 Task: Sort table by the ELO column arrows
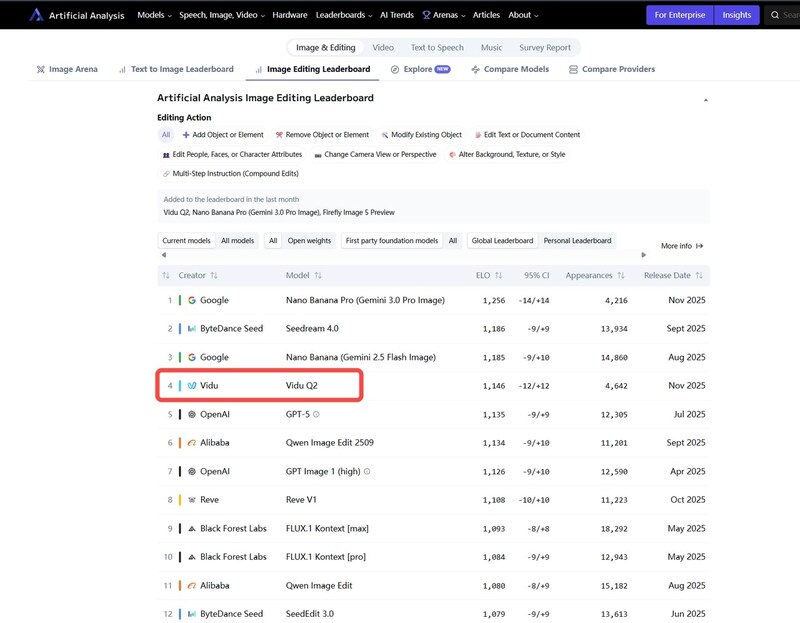[497, 275]
